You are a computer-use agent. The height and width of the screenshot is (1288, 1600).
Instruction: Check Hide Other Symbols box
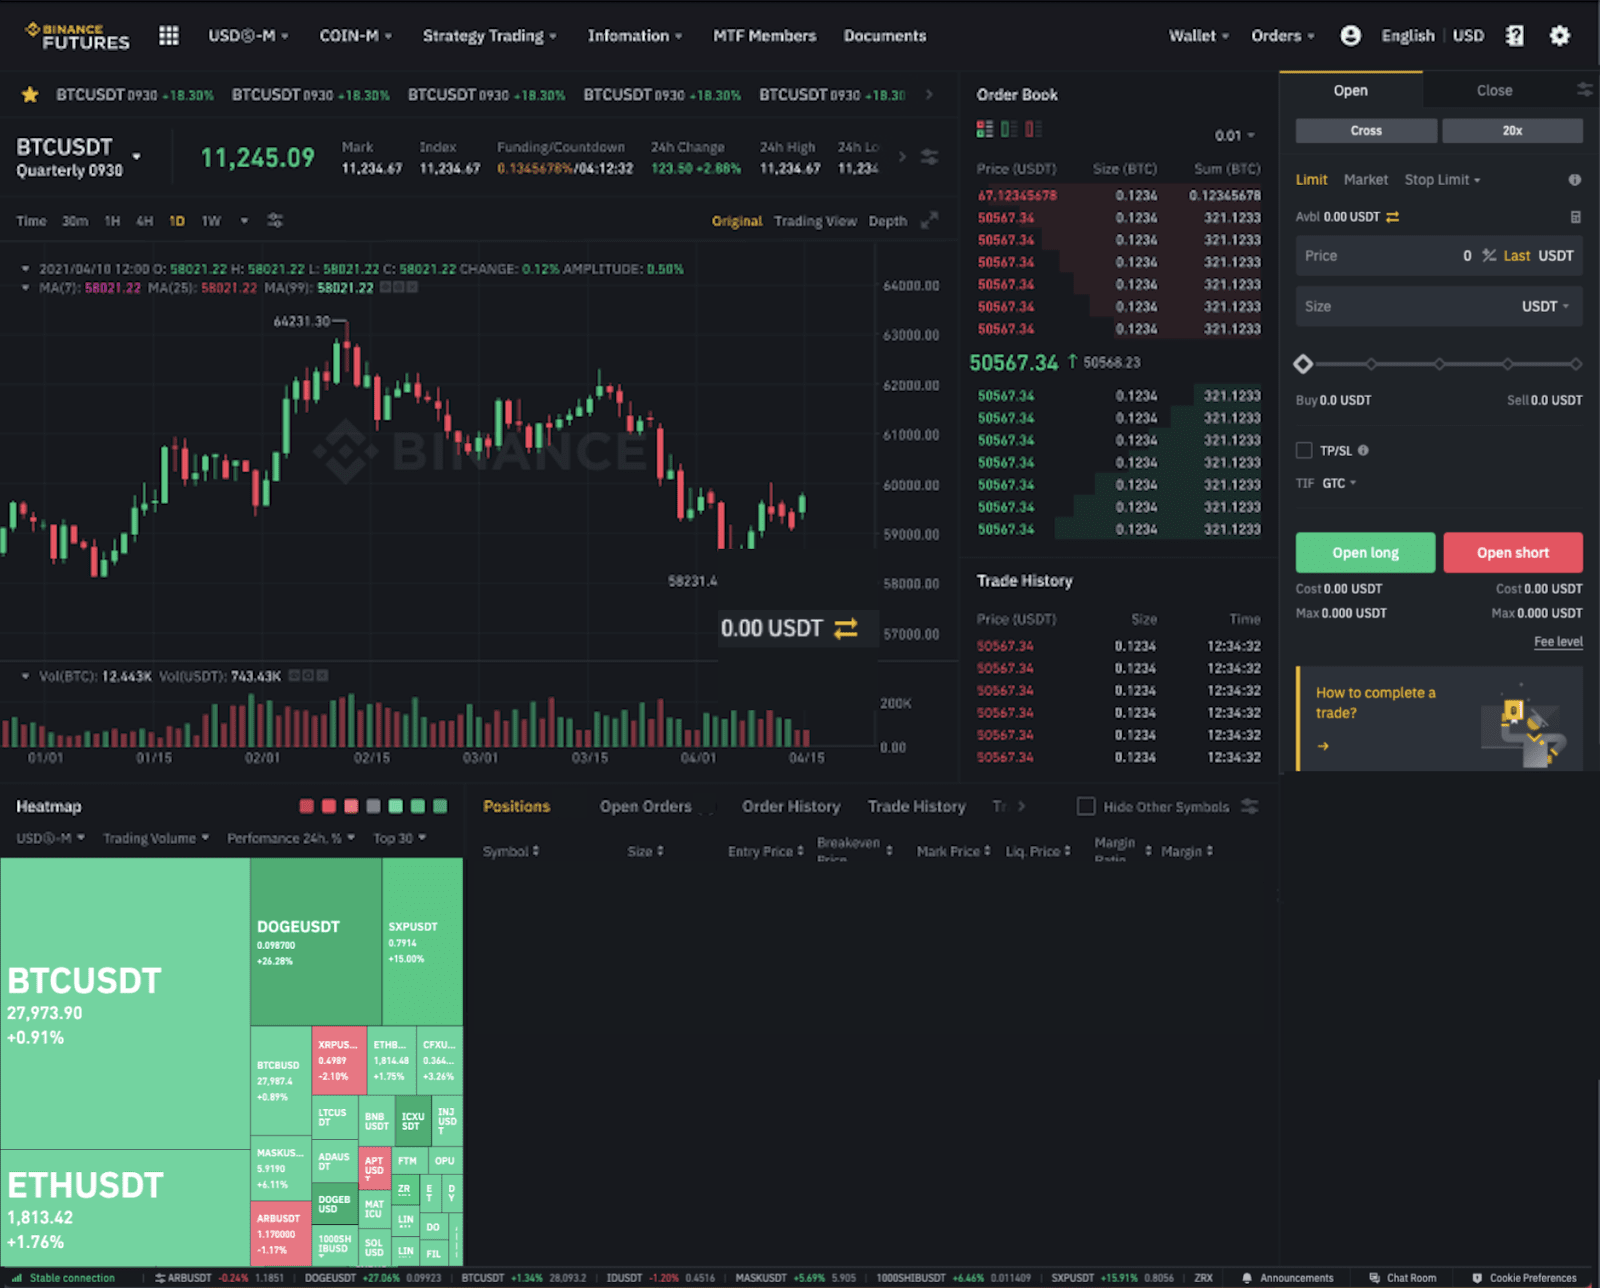coord(1086,806)
